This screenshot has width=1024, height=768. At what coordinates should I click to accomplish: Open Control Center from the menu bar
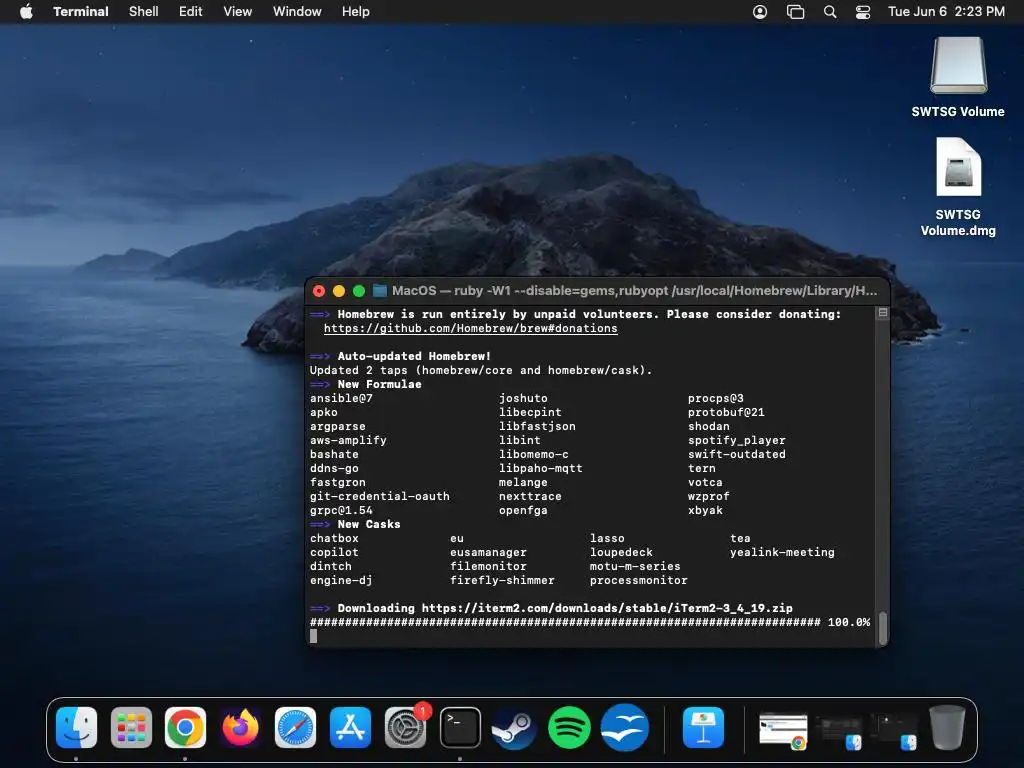pyautogui.click(x=863, y=12)
